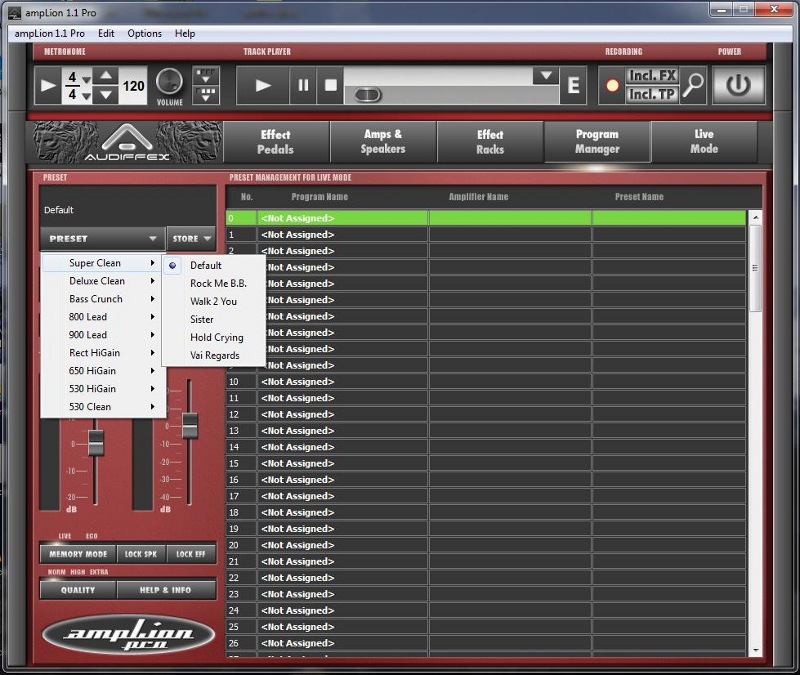Click the QUALITY button
This screenshot has width=800, height=675.
pyautogui.click(x=78, y=590)
